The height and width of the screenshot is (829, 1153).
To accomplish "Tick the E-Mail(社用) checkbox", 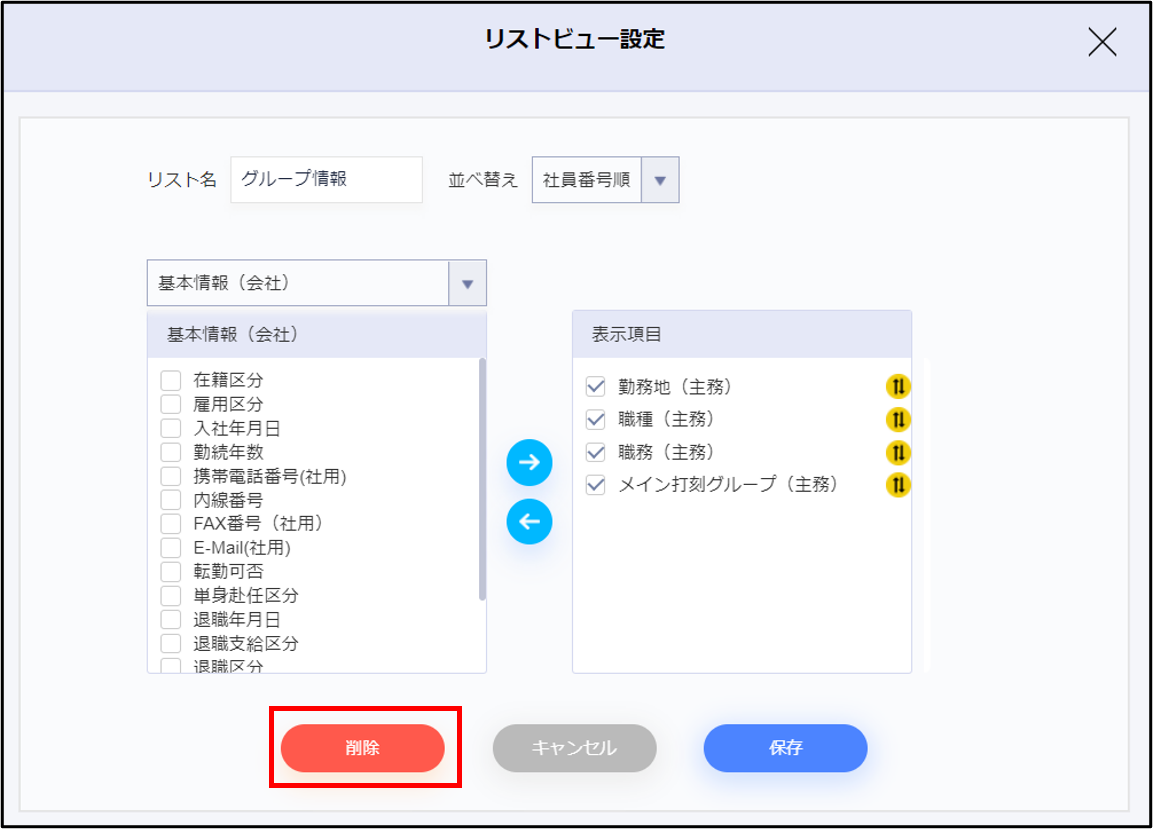I will coord(171,547).
